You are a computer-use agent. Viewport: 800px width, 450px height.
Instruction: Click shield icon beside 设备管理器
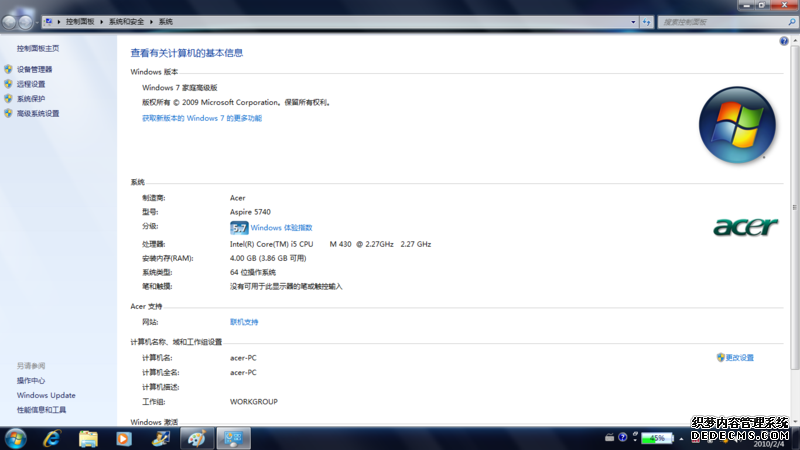(8, 69)
